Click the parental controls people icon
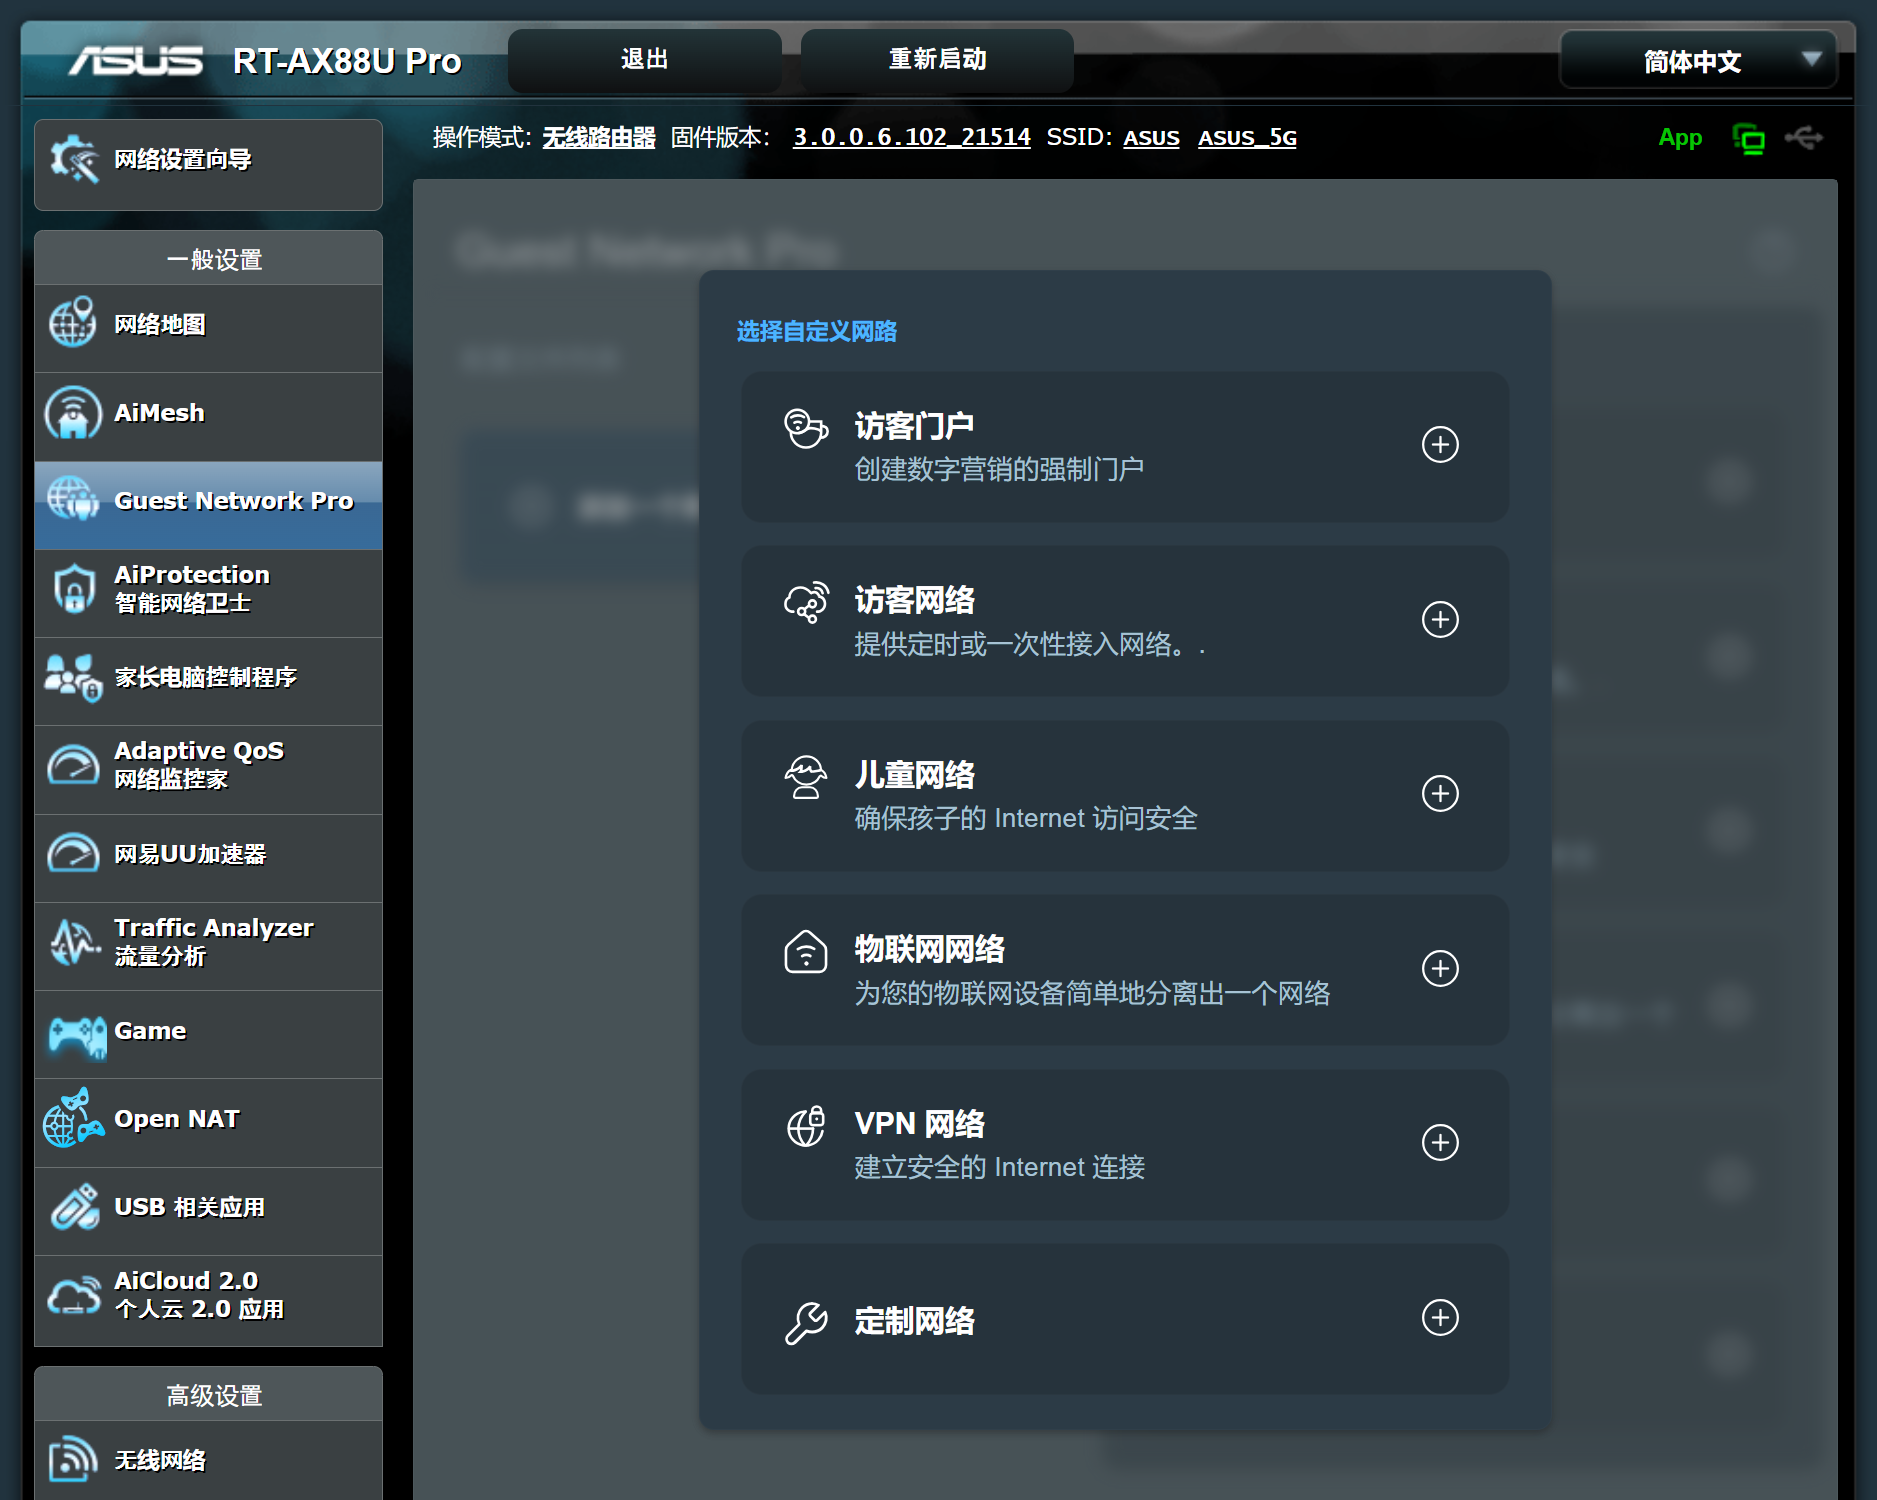 (x=73, y=677)
